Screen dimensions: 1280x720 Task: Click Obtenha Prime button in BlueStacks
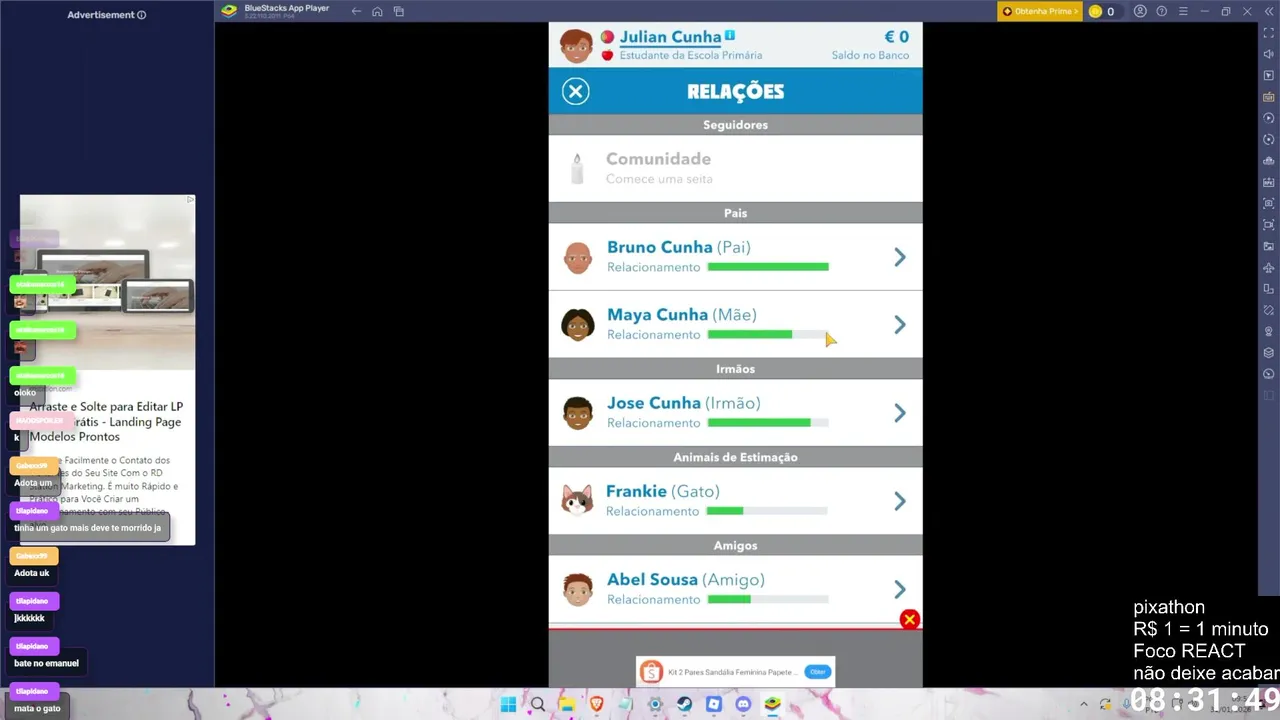click(1040, 11)
